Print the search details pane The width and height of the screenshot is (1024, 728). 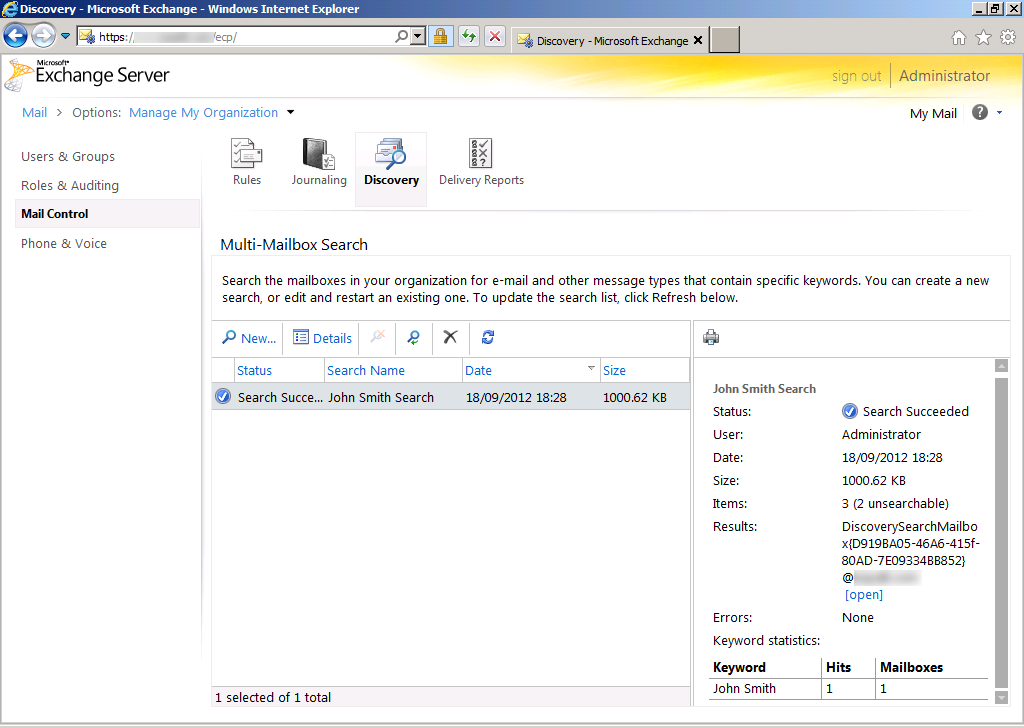point(711,337)
